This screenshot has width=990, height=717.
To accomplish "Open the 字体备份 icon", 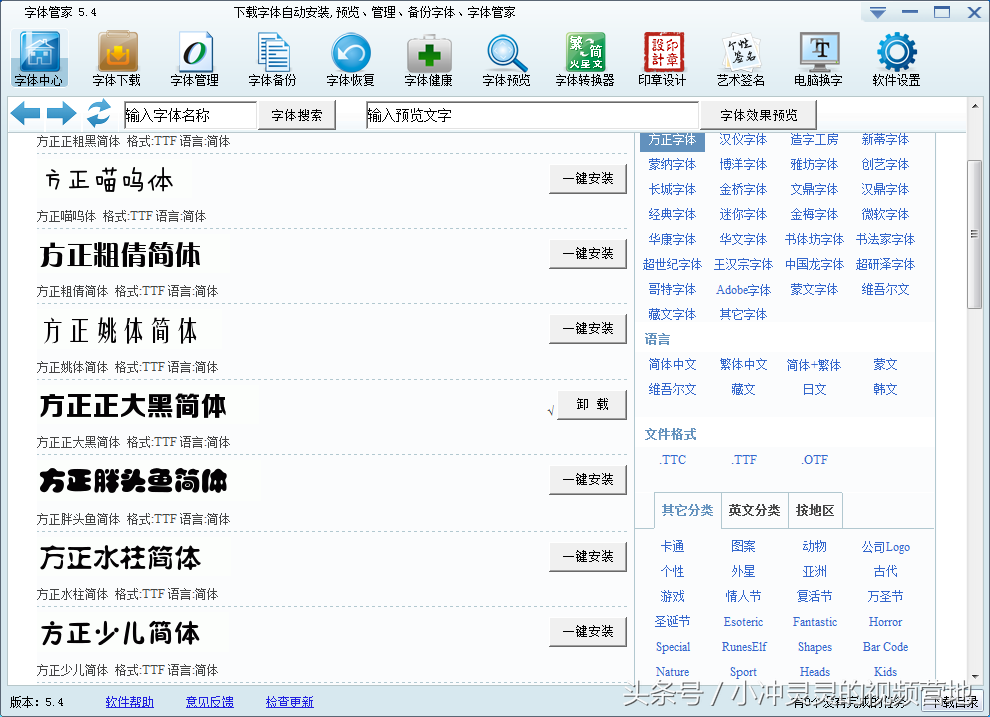I will click(272, 58).
